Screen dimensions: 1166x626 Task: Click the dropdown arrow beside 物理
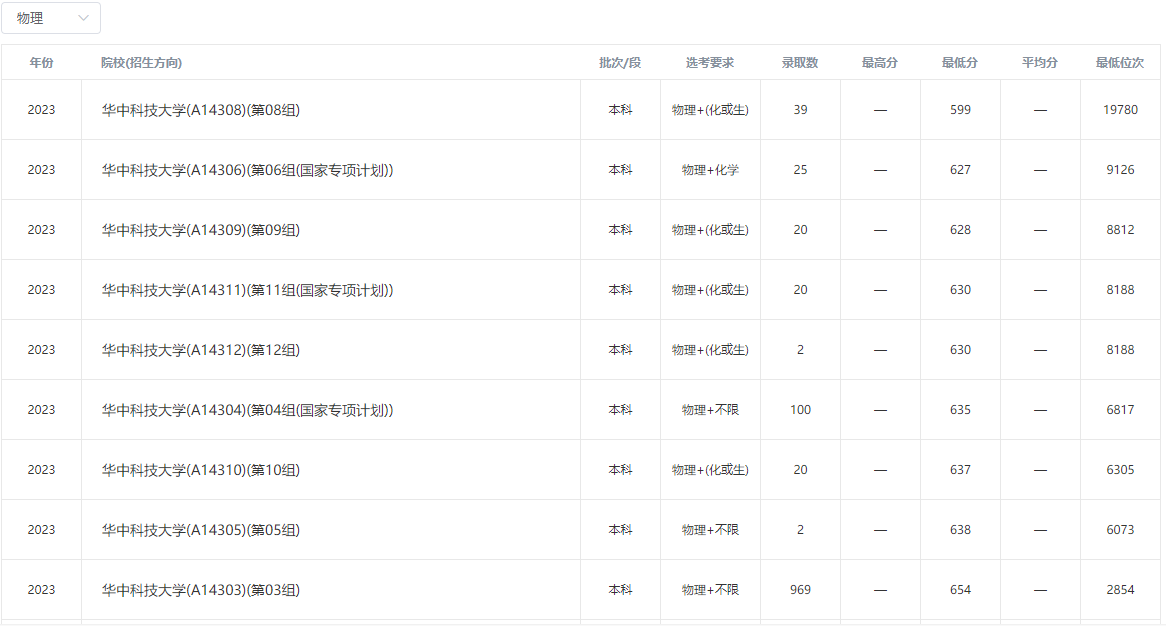click(x=82, y=18)
